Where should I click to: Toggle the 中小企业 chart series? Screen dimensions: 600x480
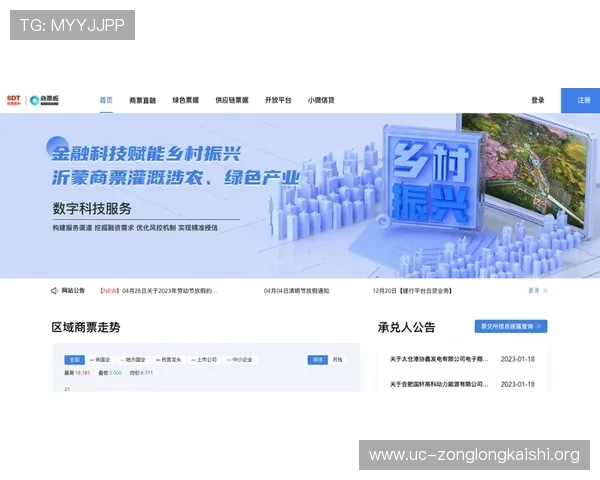pos(240,360)
